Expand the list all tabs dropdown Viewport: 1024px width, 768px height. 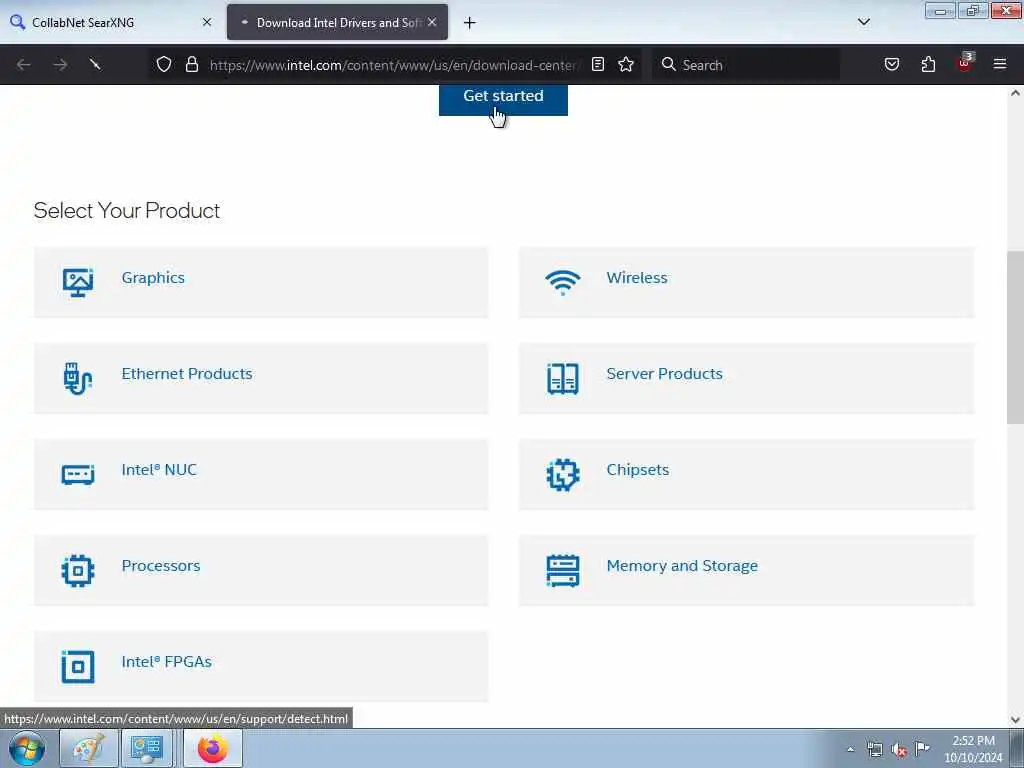(x=863, y=22)
